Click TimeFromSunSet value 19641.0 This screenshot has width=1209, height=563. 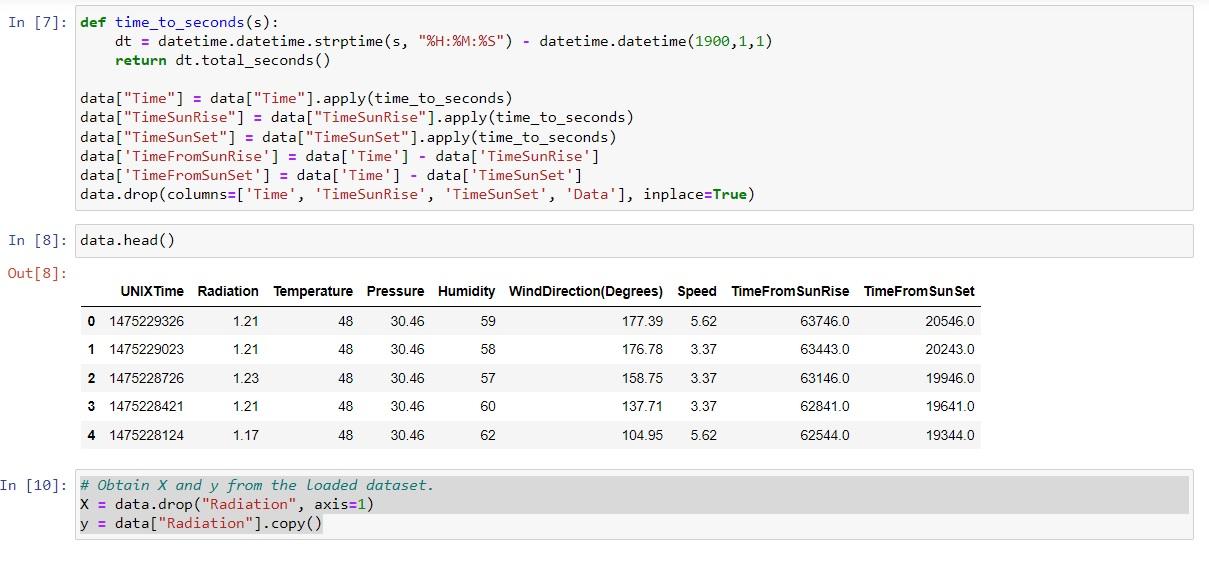pyautogui.click(x=950, y=407)
